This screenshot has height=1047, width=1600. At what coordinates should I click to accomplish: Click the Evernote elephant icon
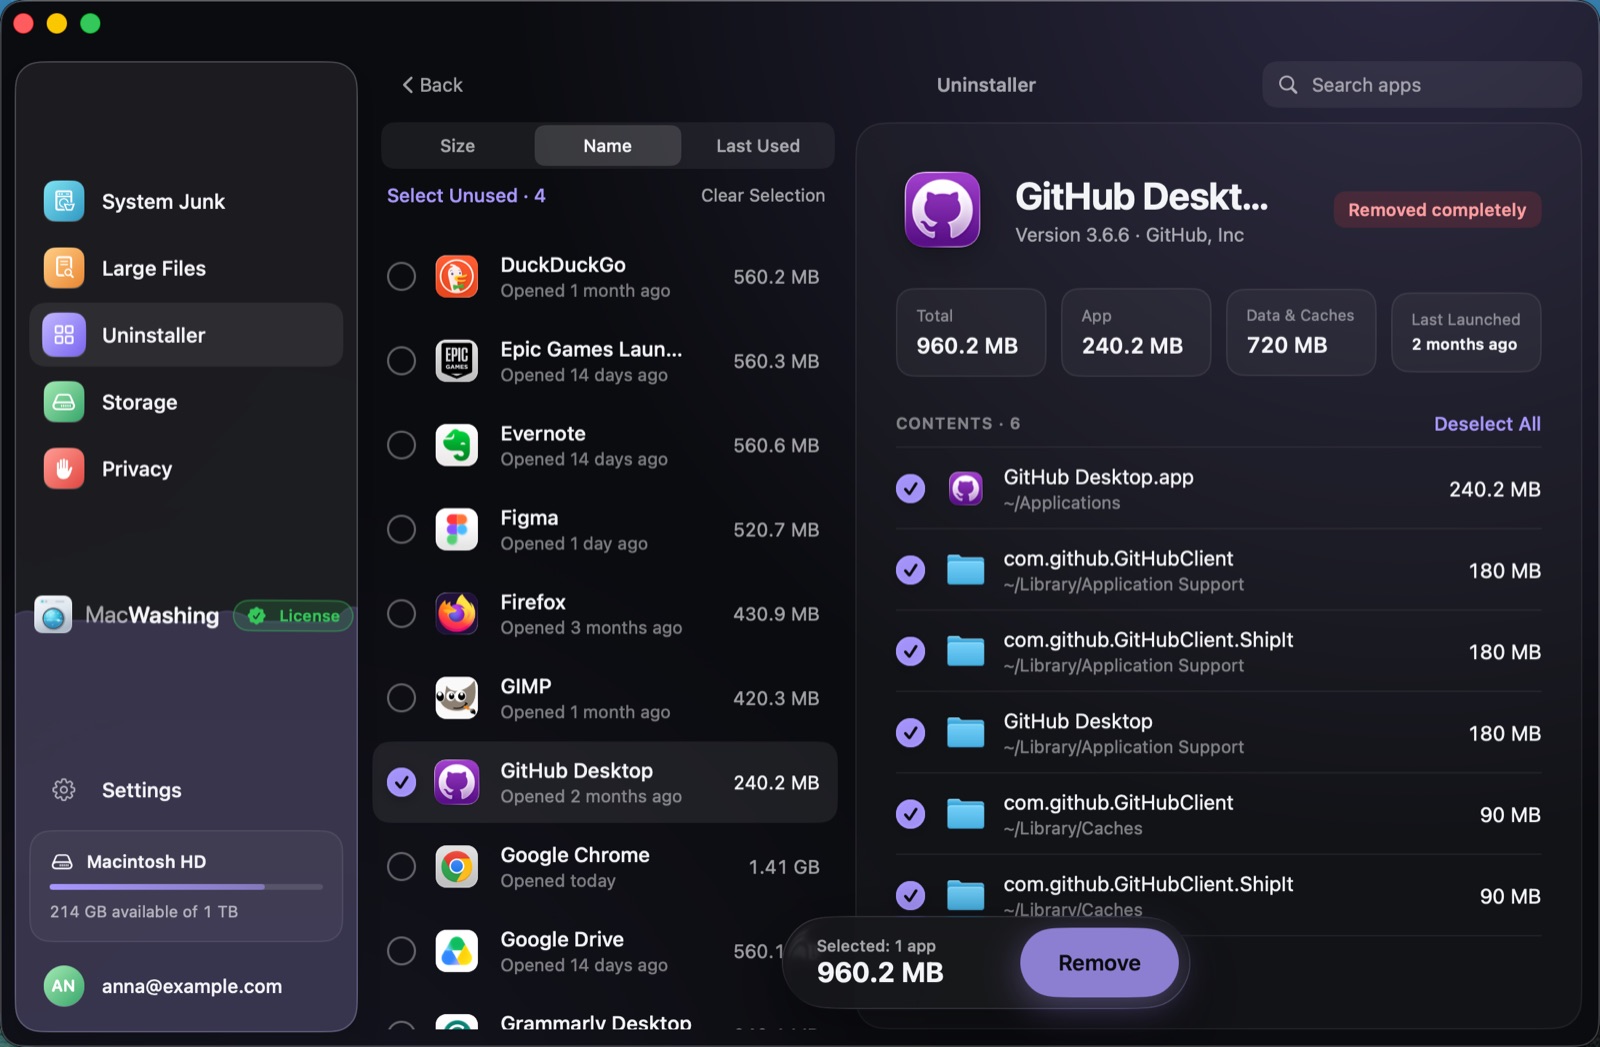click(457, 445)
